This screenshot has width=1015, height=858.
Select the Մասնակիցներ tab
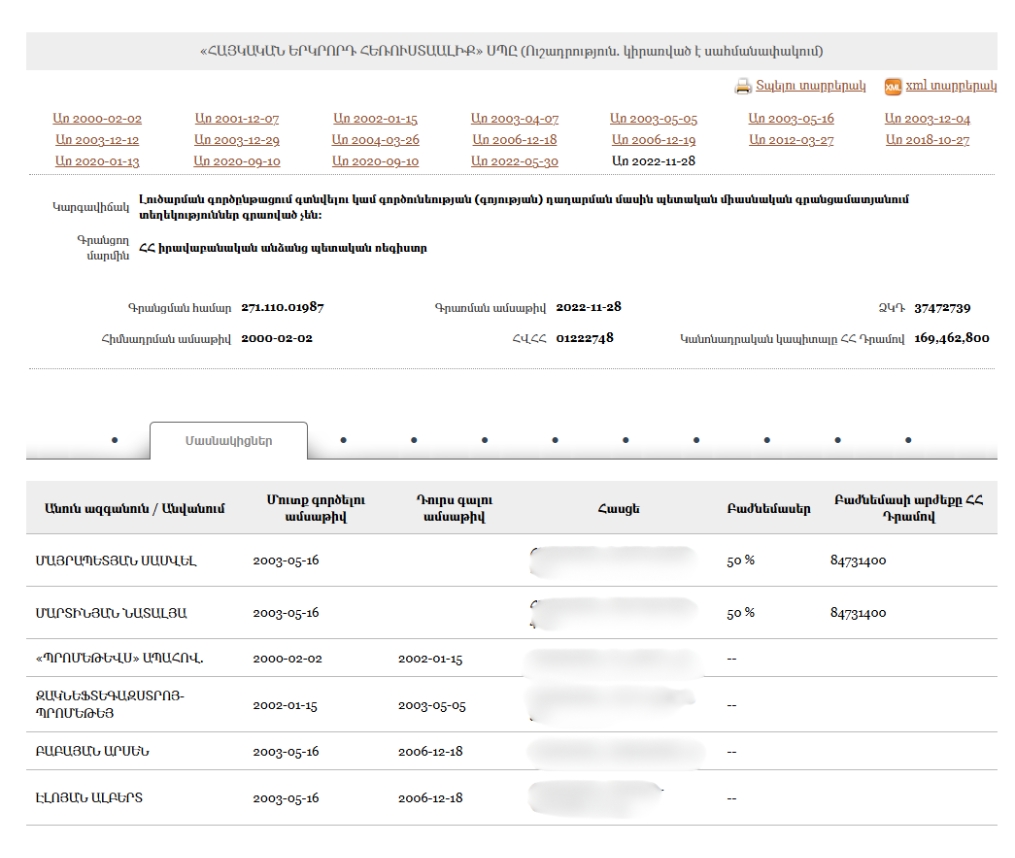tap(229, 438)
